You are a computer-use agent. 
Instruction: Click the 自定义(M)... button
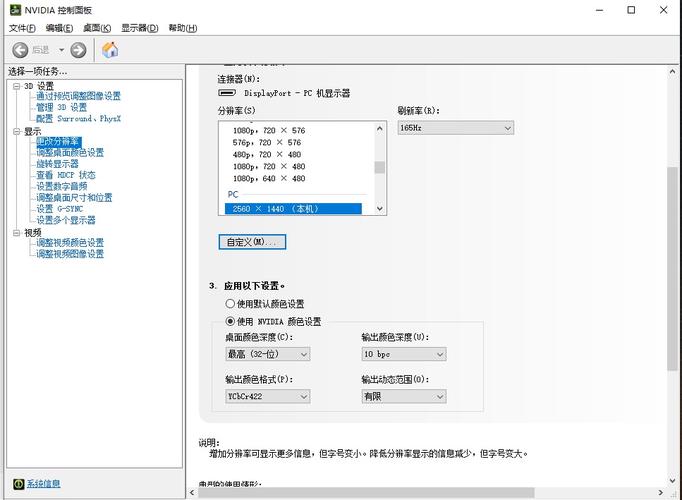252,242
